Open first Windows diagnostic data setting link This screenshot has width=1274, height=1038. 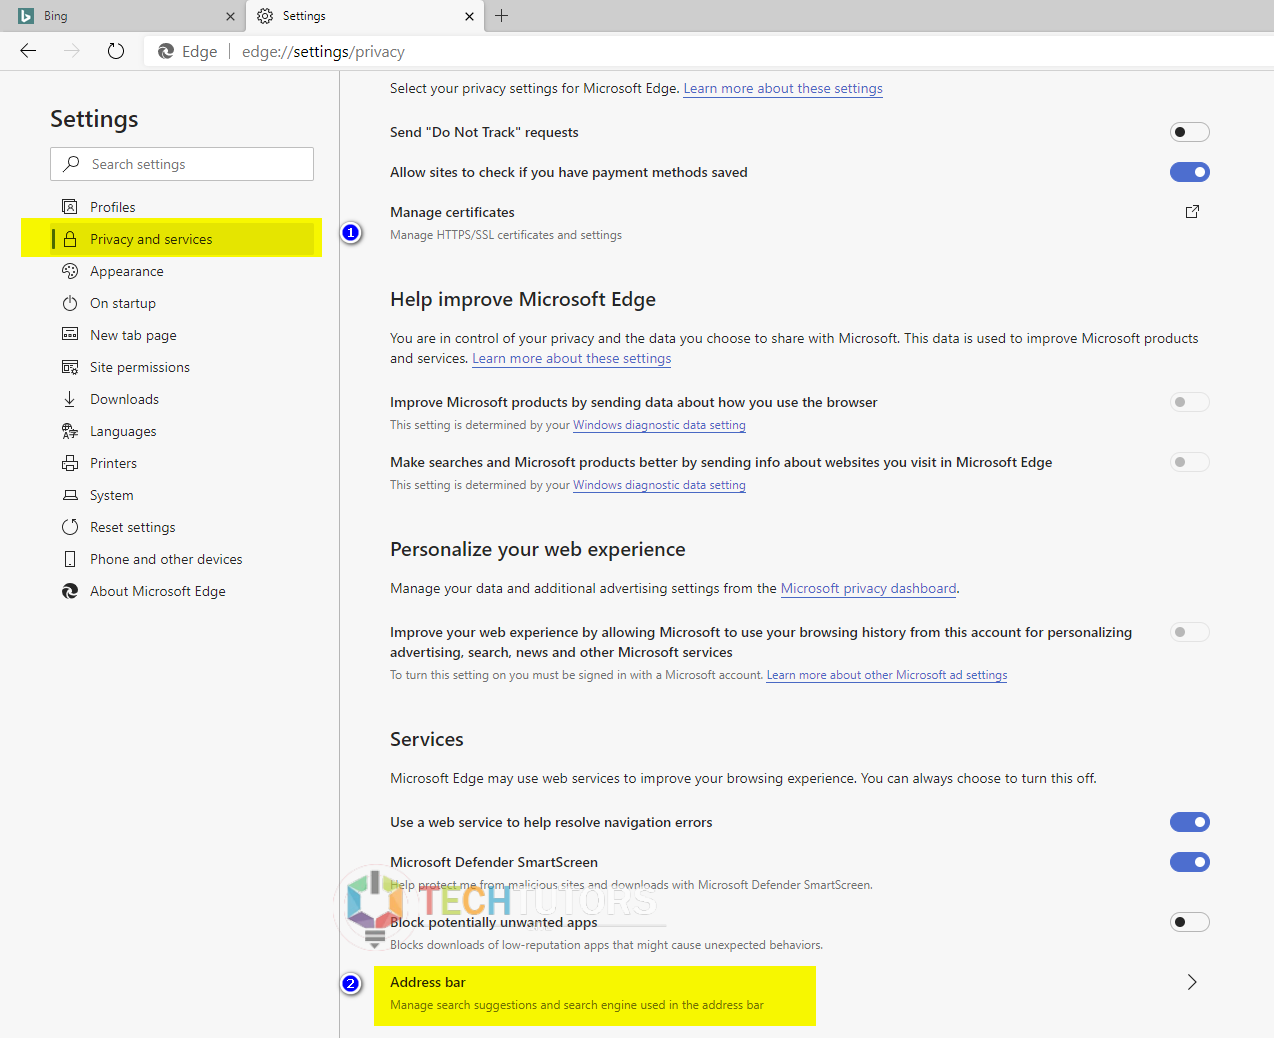coord(659,425)
